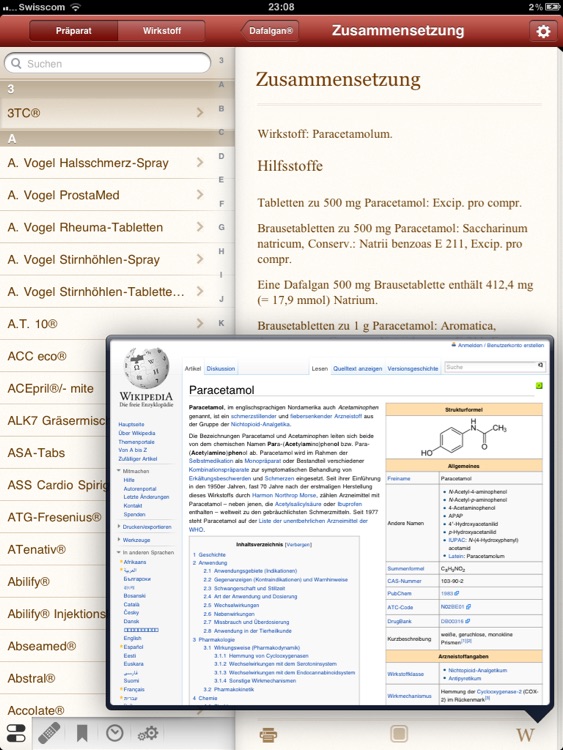Open contents entry 1 Geschichte
Image resolution: width=563 pixels, height=750 pixels.
click(209, 554)
